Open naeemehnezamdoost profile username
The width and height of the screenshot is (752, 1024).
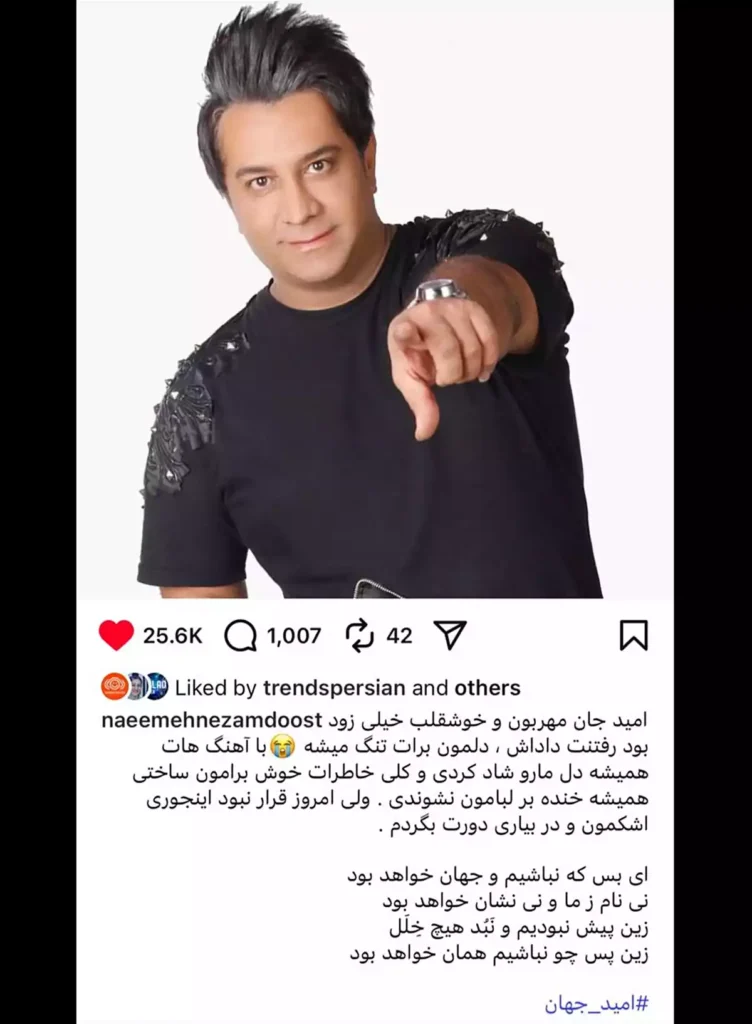(x=212, y=720)
